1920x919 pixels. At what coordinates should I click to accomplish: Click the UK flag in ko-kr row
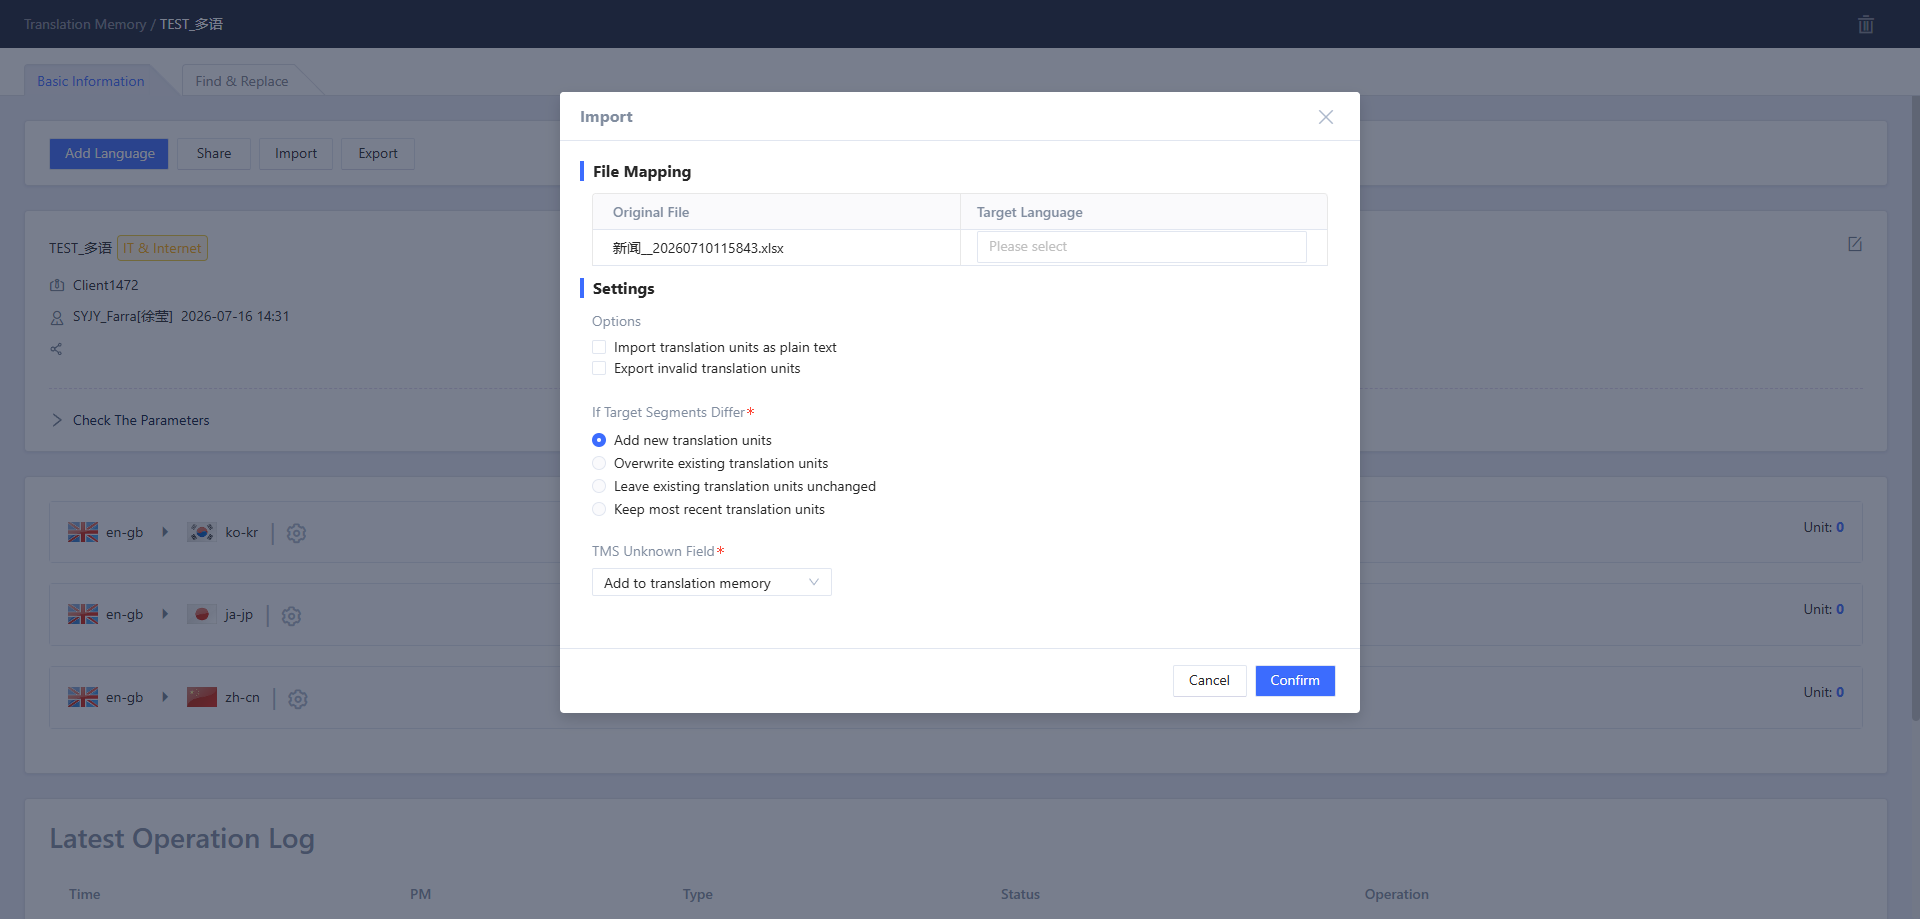click(x=83, y=532)
